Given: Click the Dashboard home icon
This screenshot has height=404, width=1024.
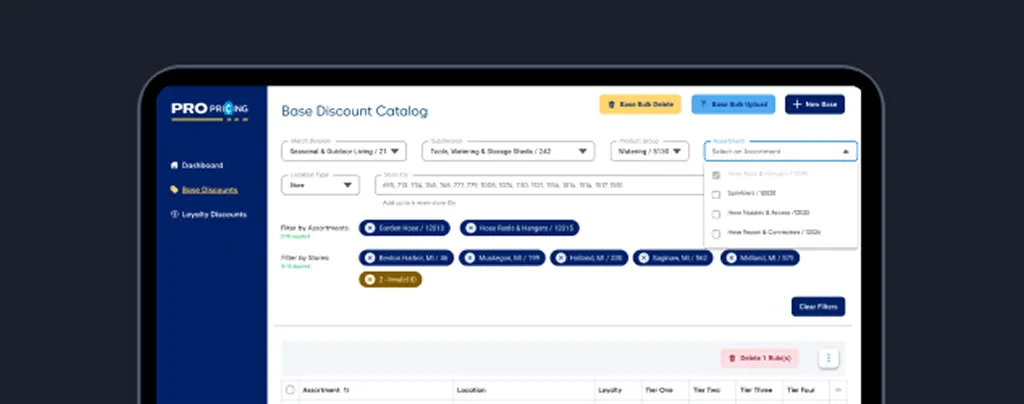Looking at the screenshot, I should pos(174,165).
